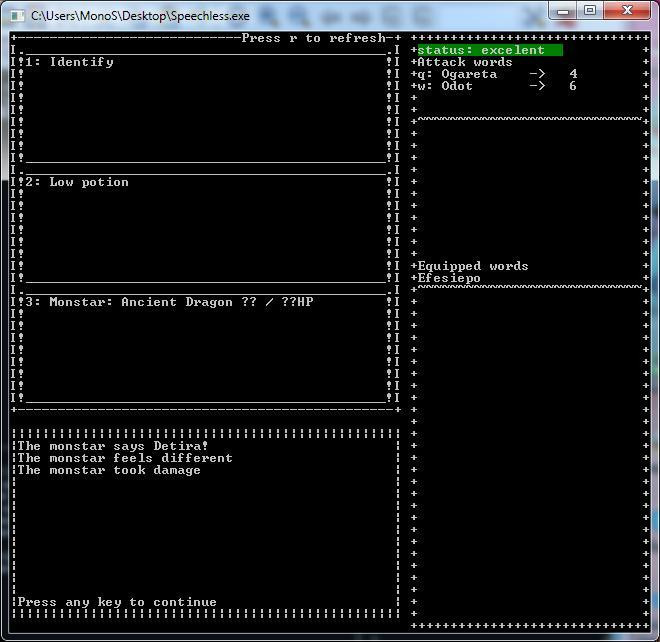Select '3: Monstar: Ancient Dragon ?? / ??HP'

(169, 302)
